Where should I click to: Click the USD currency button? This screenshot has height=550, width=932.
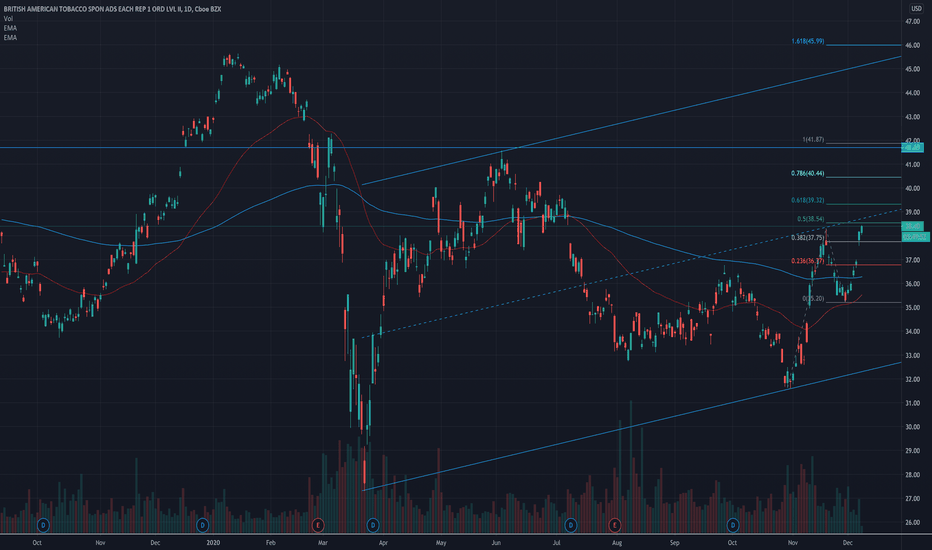pos(916,8)
